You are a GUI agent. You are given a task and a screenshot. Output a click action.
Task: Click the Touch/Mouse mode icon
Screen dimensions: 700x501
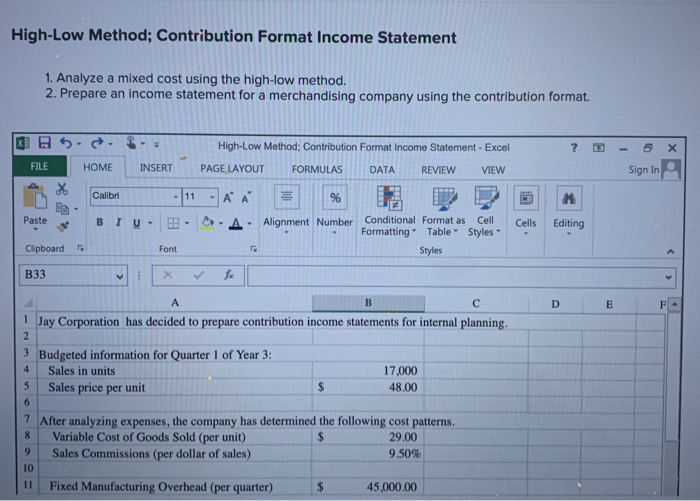pos(131,143)
